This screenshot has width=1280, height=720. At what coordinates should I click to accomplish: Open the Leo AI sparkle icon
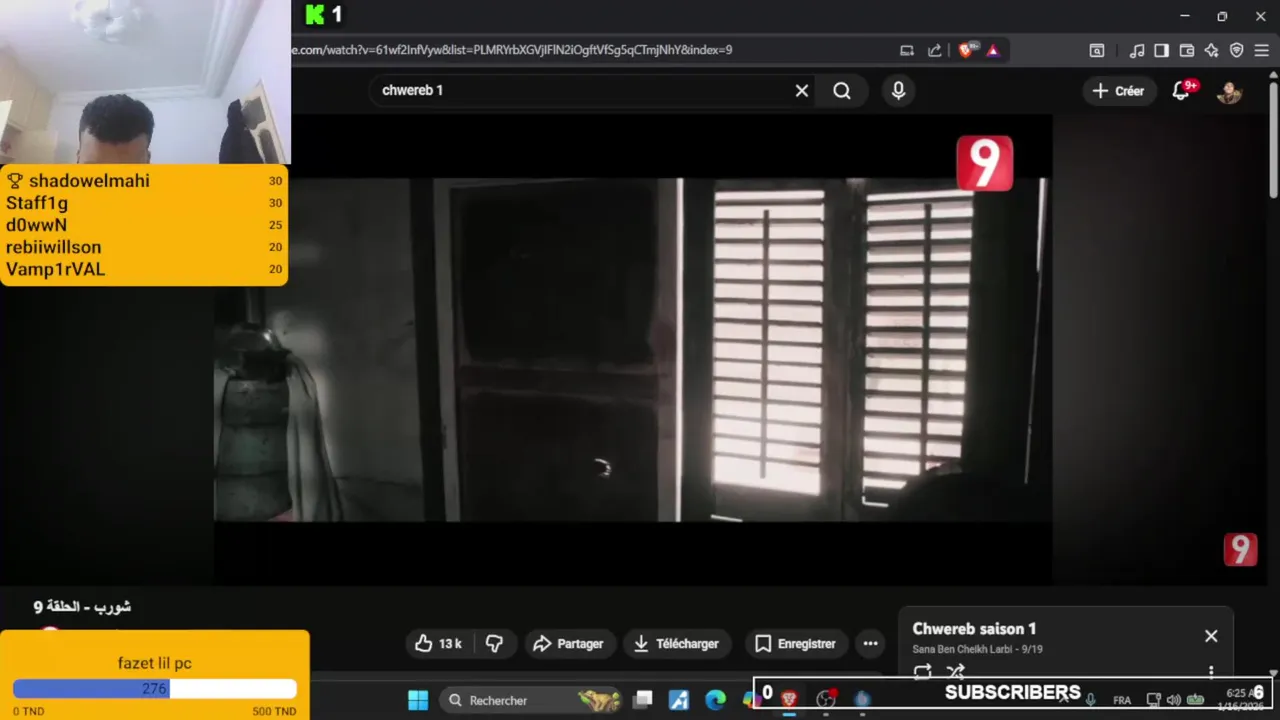[1212, 50]
